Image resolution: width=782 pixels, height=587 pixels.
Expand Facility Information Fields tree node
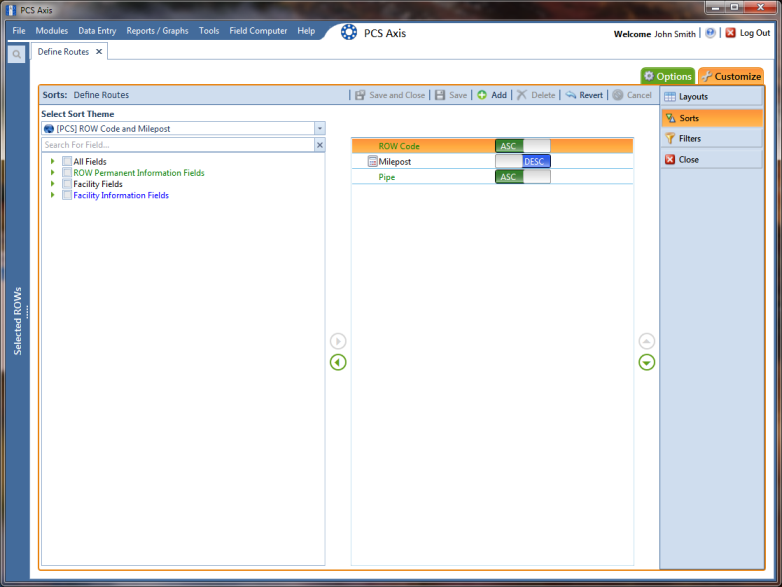tap(52, 195)
